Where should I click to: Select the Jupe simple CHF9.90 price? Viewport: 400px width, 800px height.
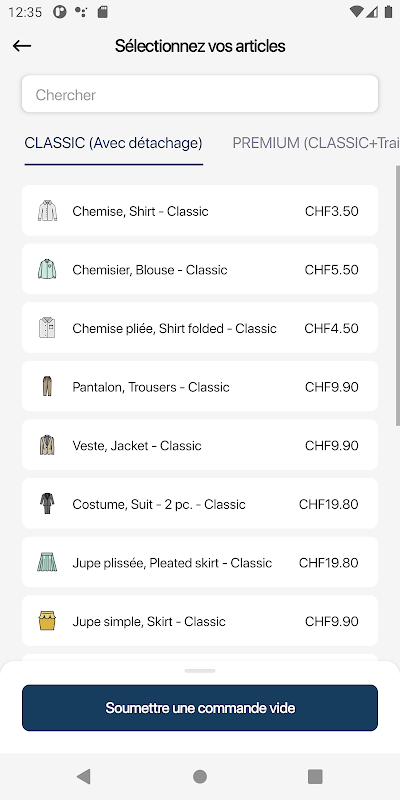332,621
